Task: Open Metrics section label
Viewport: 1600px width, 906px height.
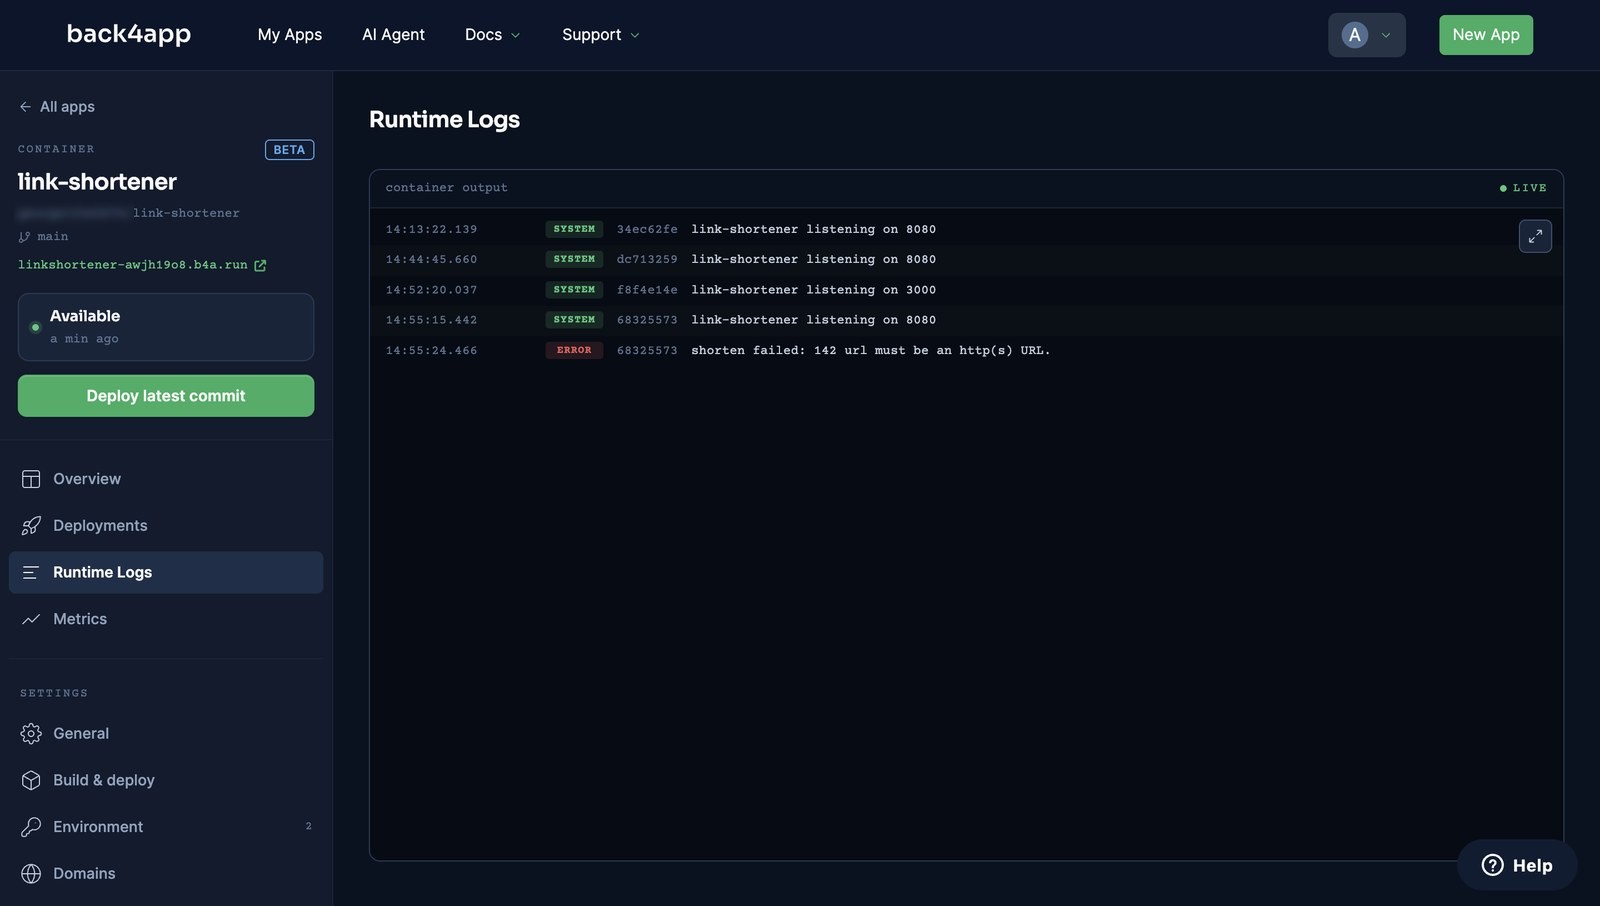Action: click(80, 619)
